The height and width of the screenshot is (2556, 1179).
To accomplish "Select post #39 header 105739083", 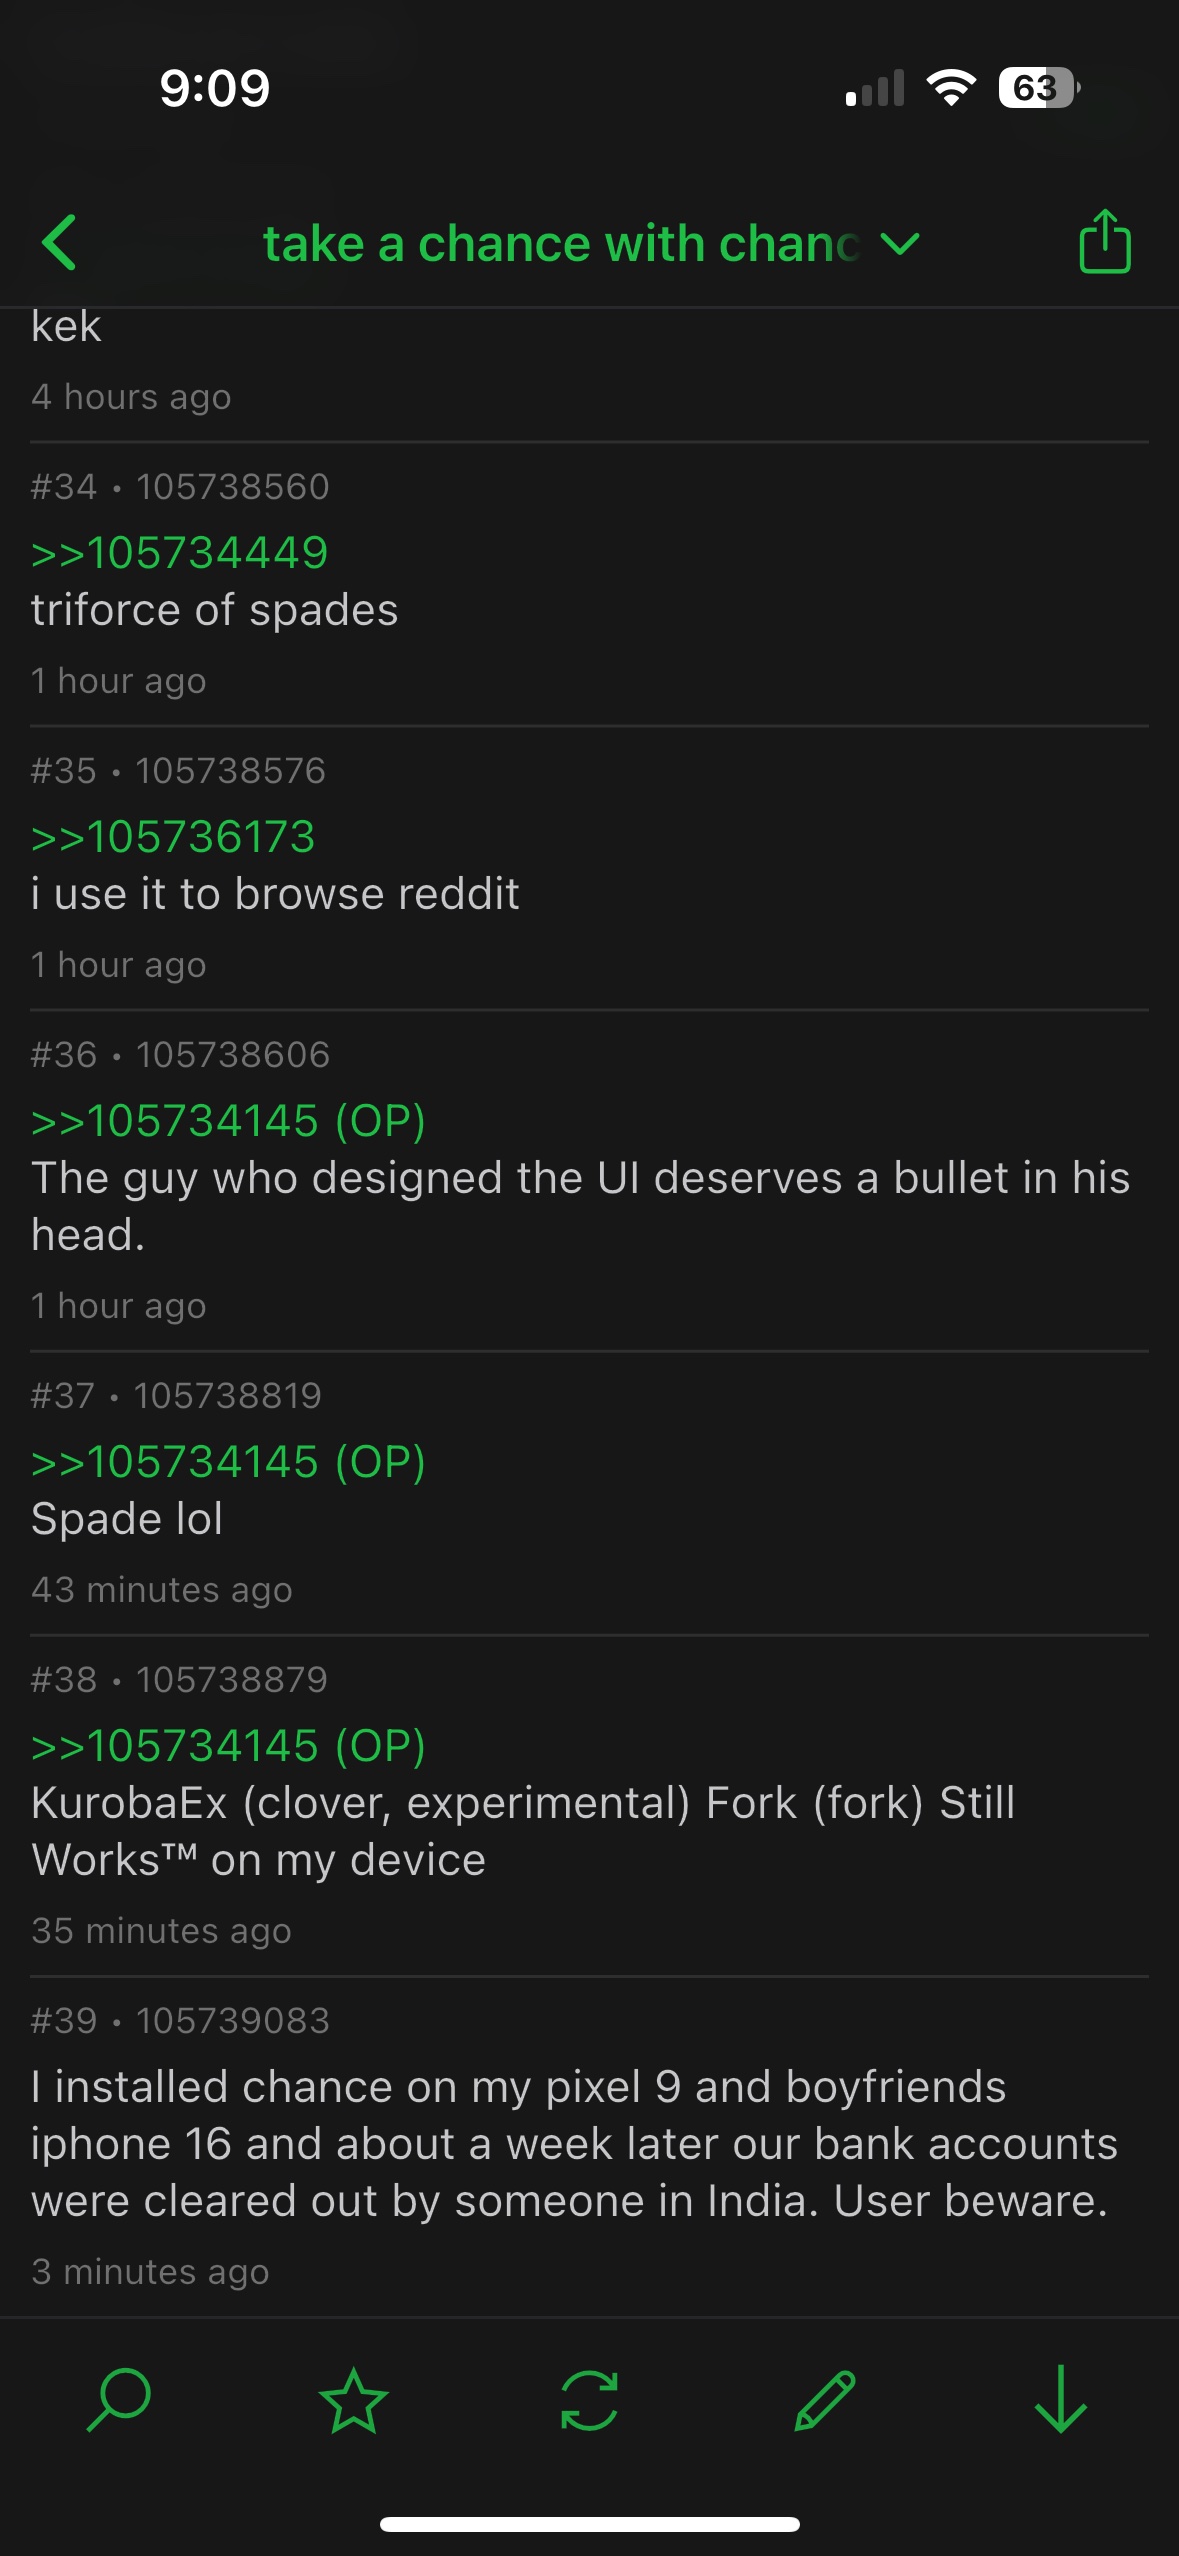I will click(180, 2021).
